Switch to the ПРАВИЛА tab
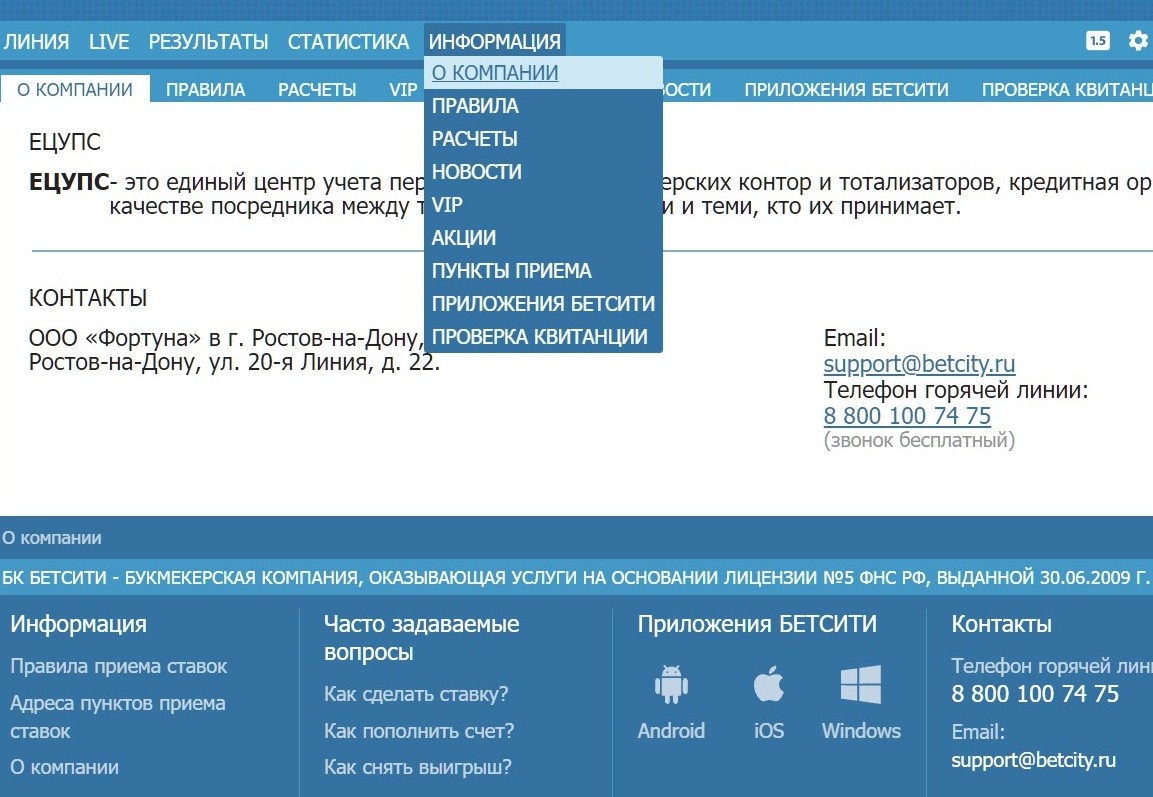This screenshot has width=1153, height=797. coord(205,90)
